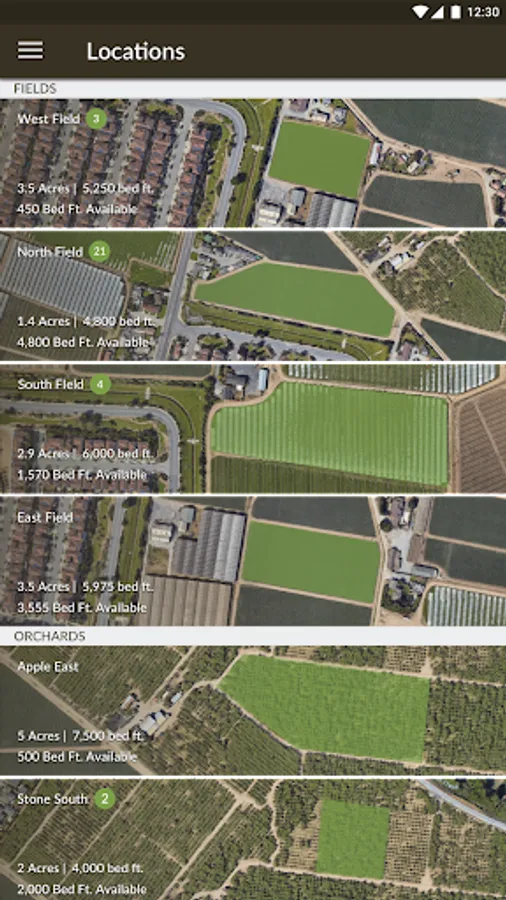
Task: Open the East Field location card
Action: pos(253,561)
